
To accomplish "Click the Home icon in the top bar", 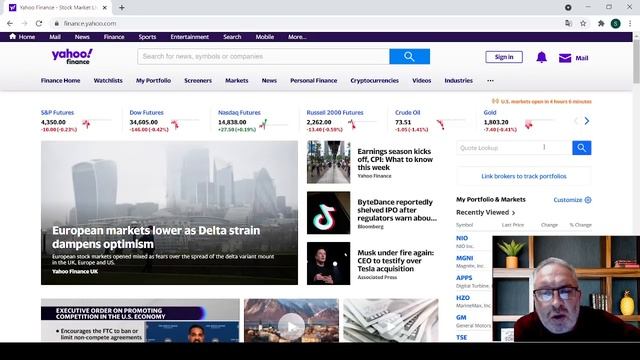I will [13, 36].
